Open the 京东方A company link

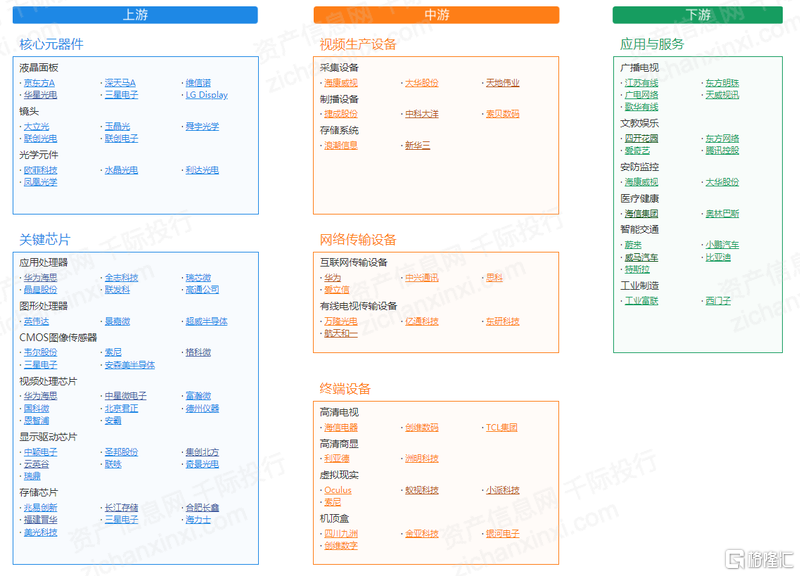click(x=39, y=83)
